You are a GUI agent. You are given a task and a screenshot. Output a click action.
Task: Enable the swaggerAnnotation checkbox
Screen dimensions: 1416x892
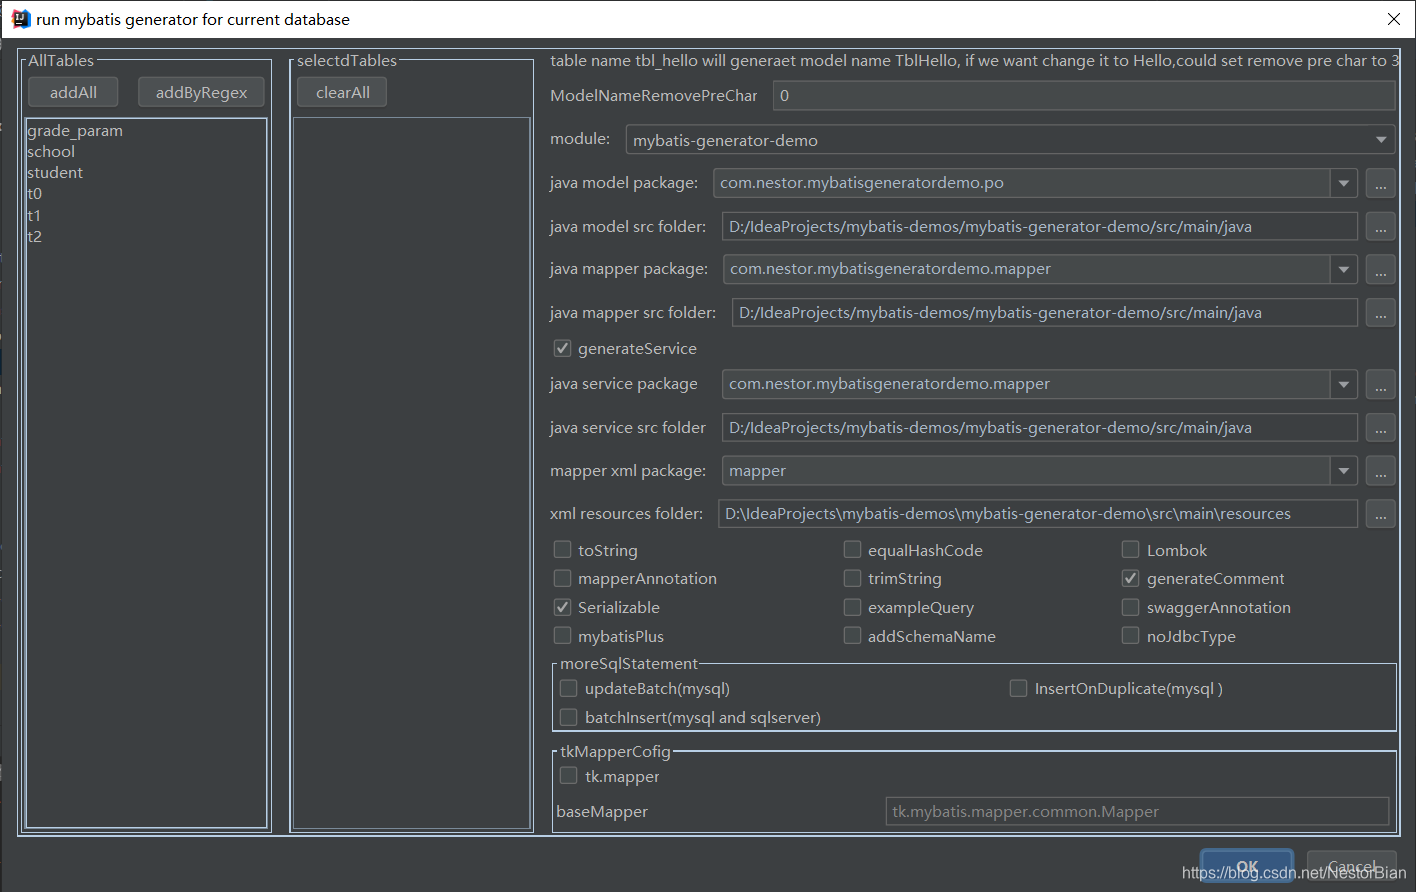tap(1130, 607)
